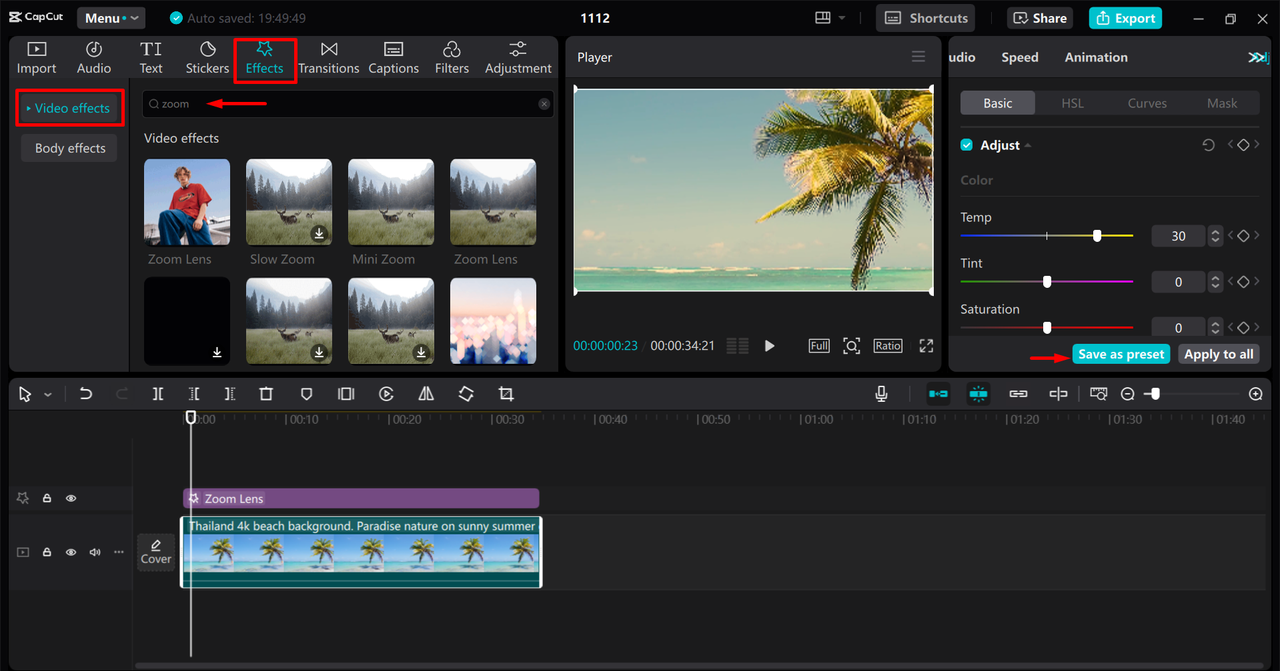Delete the selected clip
Viewport: 1280px width, 671px height.
click(x=266, y=394)
